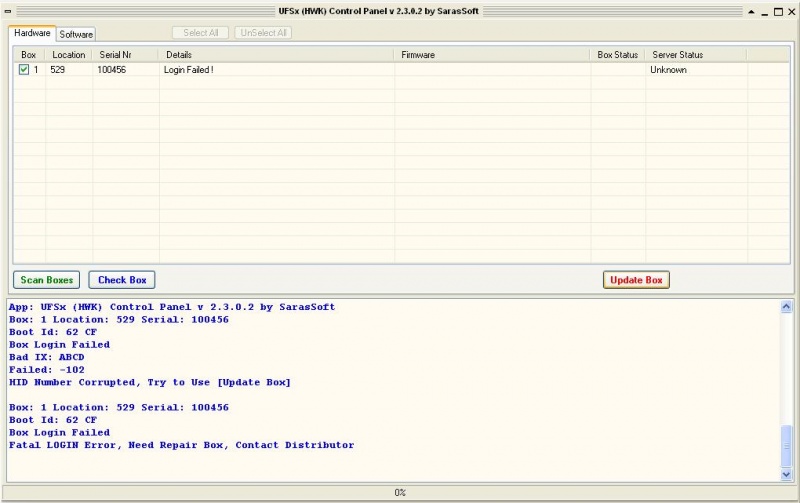The image size is (800, 503).
Task: Click the first 'Boot Id: 62 CF' log line
Action: (53, 332)
